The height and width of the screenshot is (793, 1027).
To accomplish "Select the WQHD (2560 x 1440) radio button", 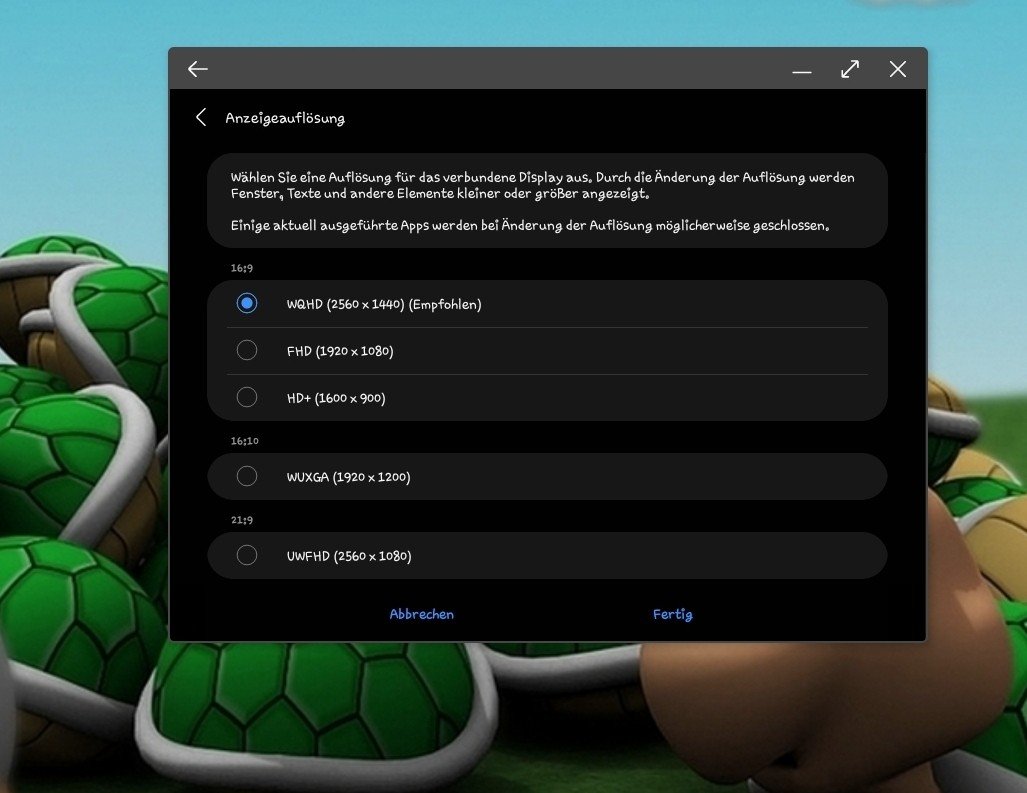I will click(247, 303).
